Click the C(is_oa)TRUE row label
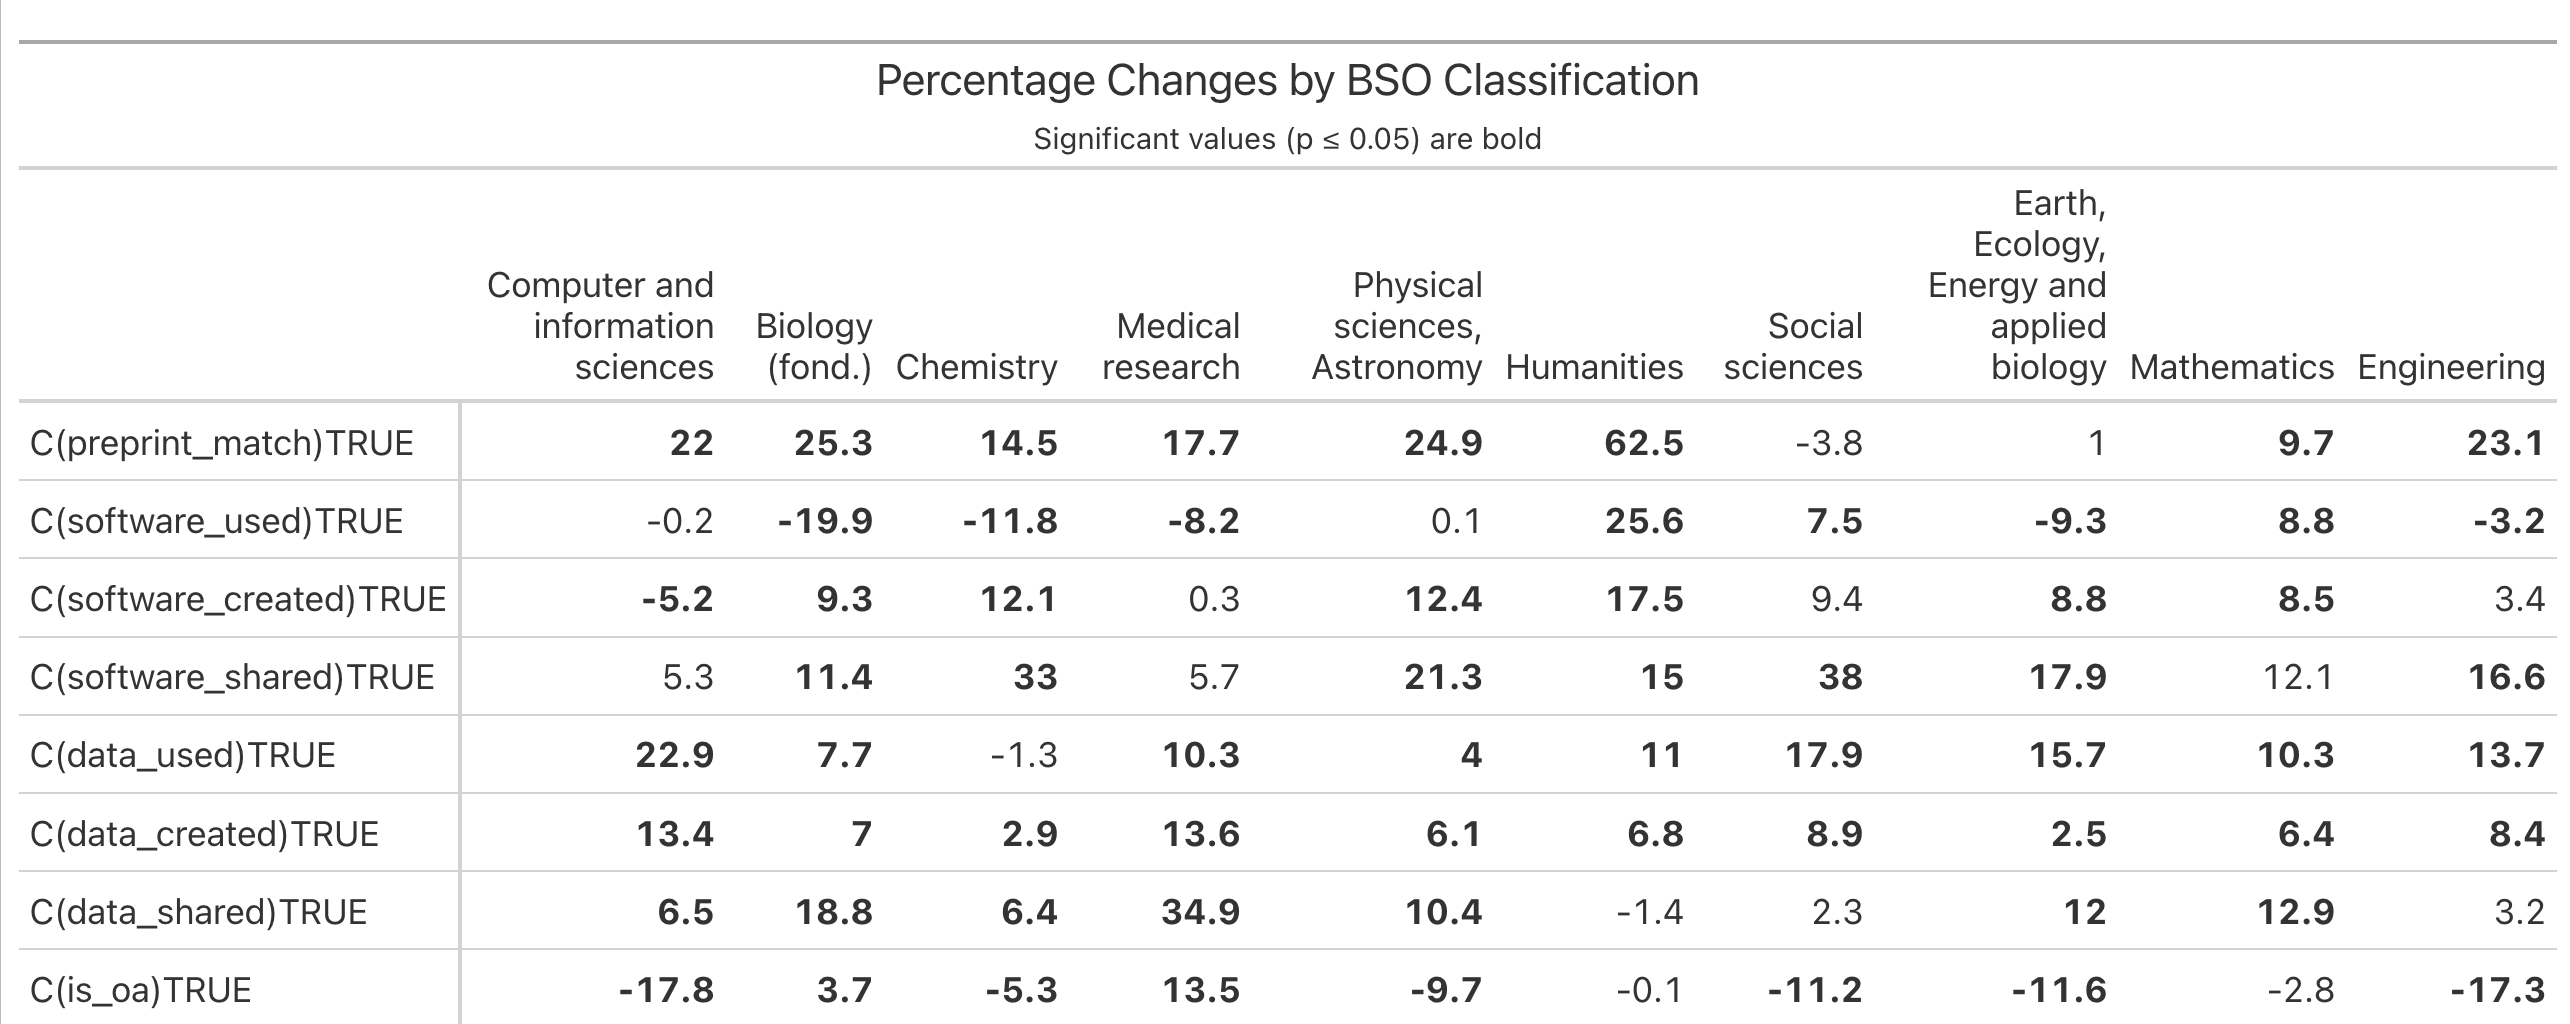The height and width of the screenshot is (1024, 2570). (x=141, y=990)
